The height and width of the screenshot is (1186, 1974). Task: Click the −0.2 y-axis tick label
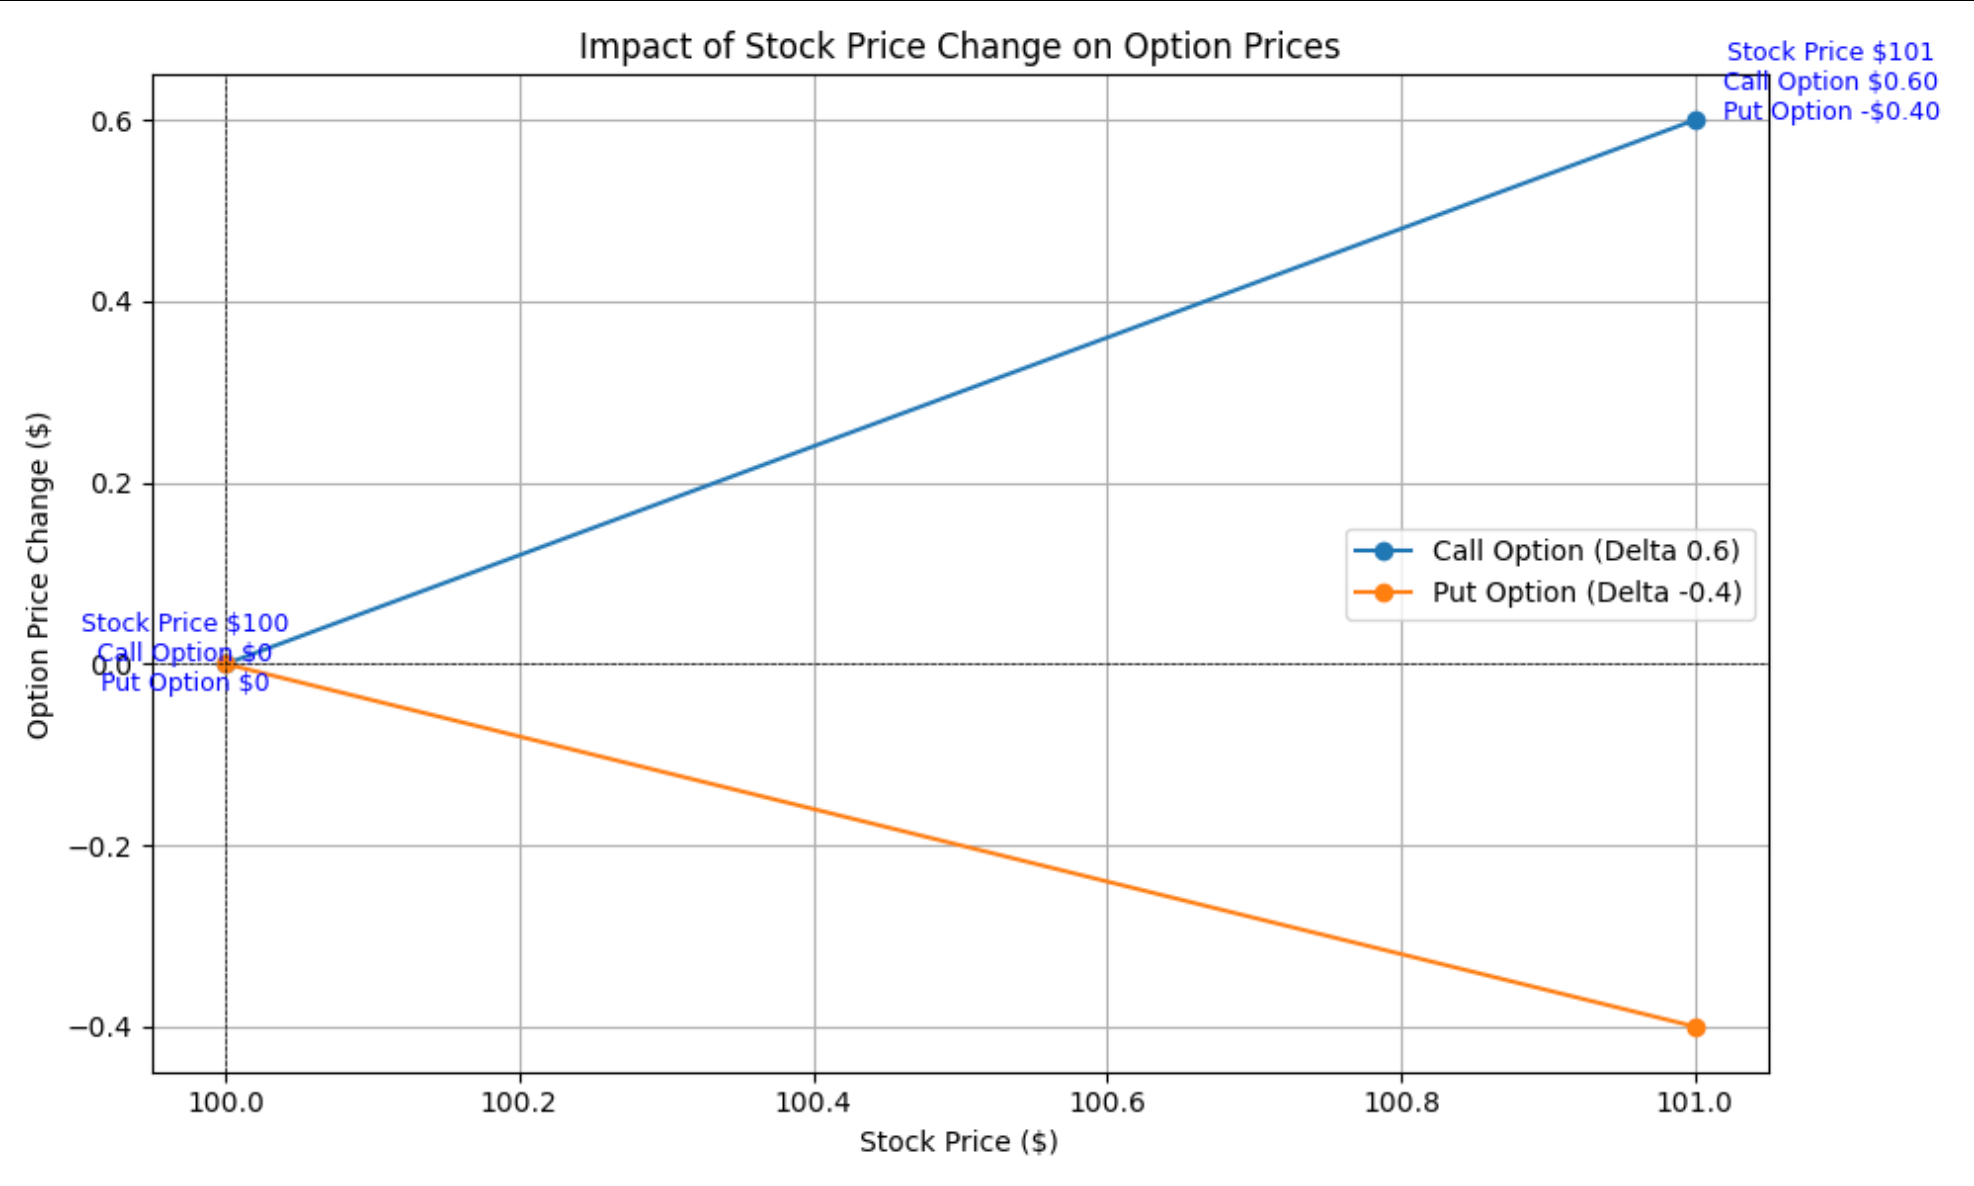100,847
